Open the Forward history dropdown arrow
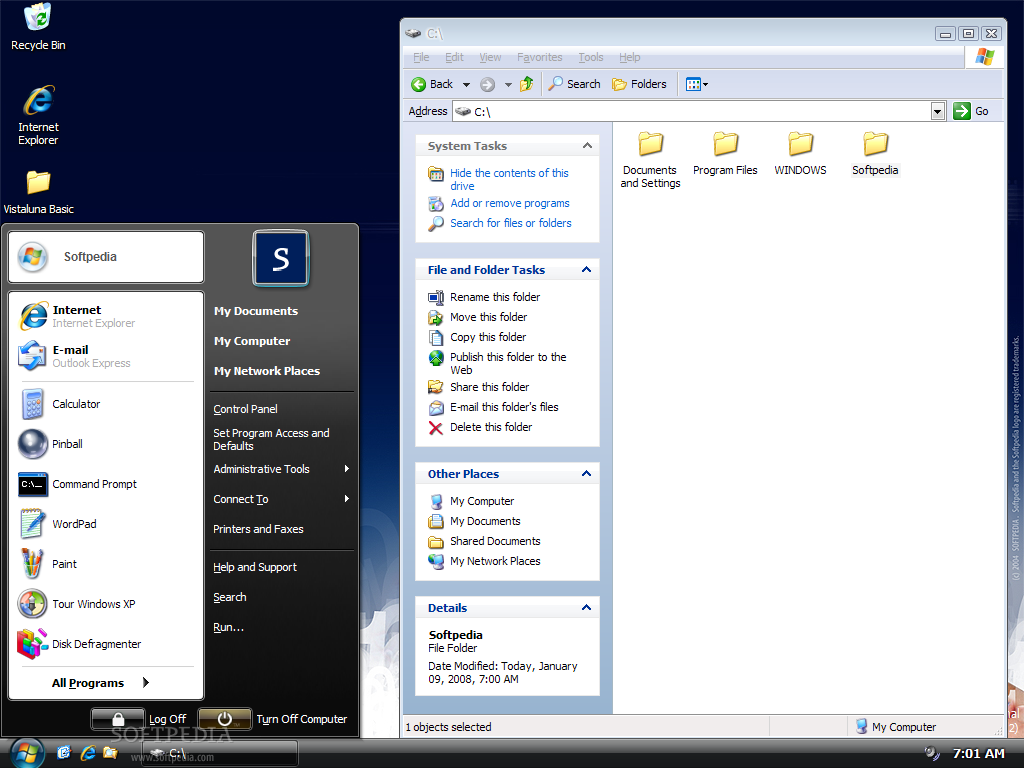 pyautogui.click(x=508, y=84)
